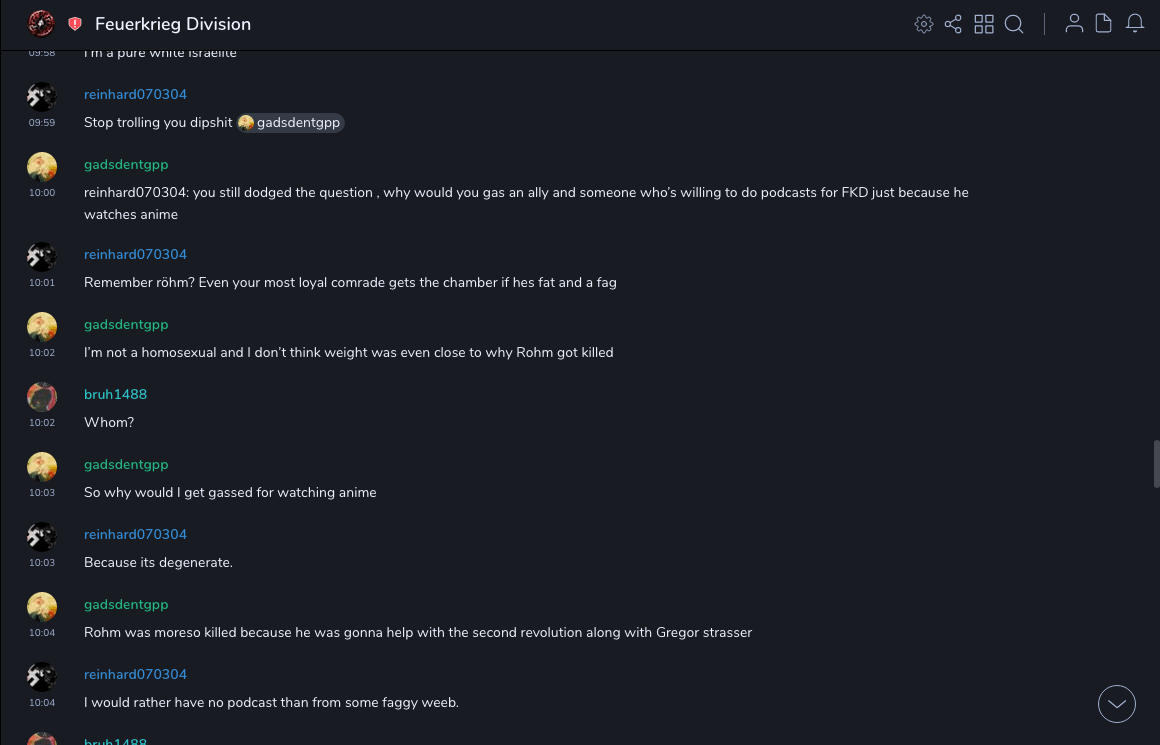Open the notifications bell icon

click(1135, 24)
